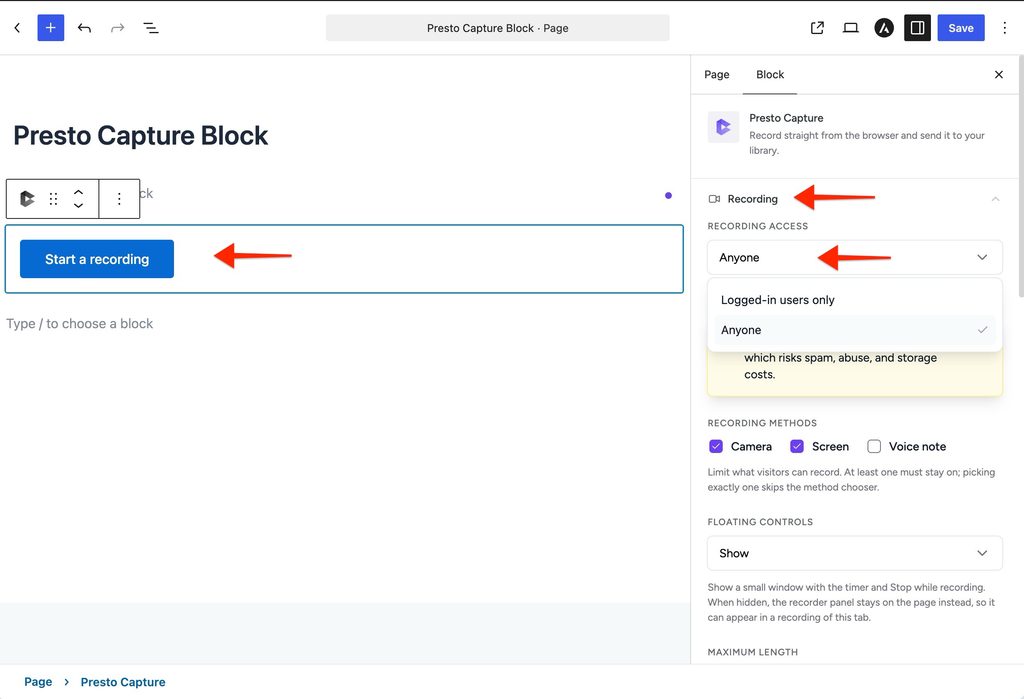This screenshot has height=699, width=1024.
Task: Close the settings sidebar
Action: pos(999,74)
